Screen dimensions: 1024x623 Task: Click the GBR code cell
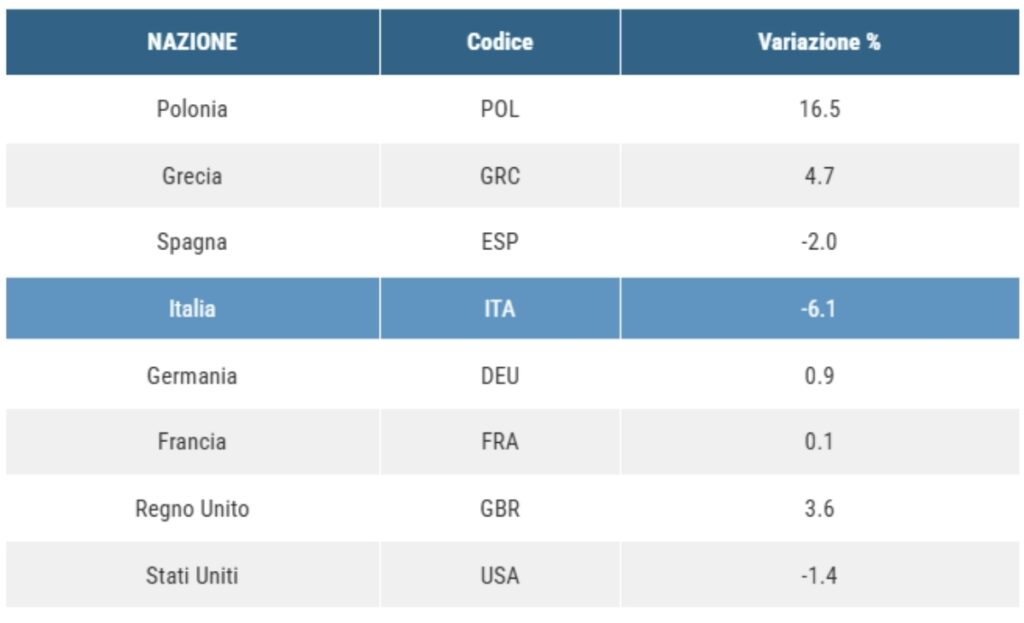(500, 509)
